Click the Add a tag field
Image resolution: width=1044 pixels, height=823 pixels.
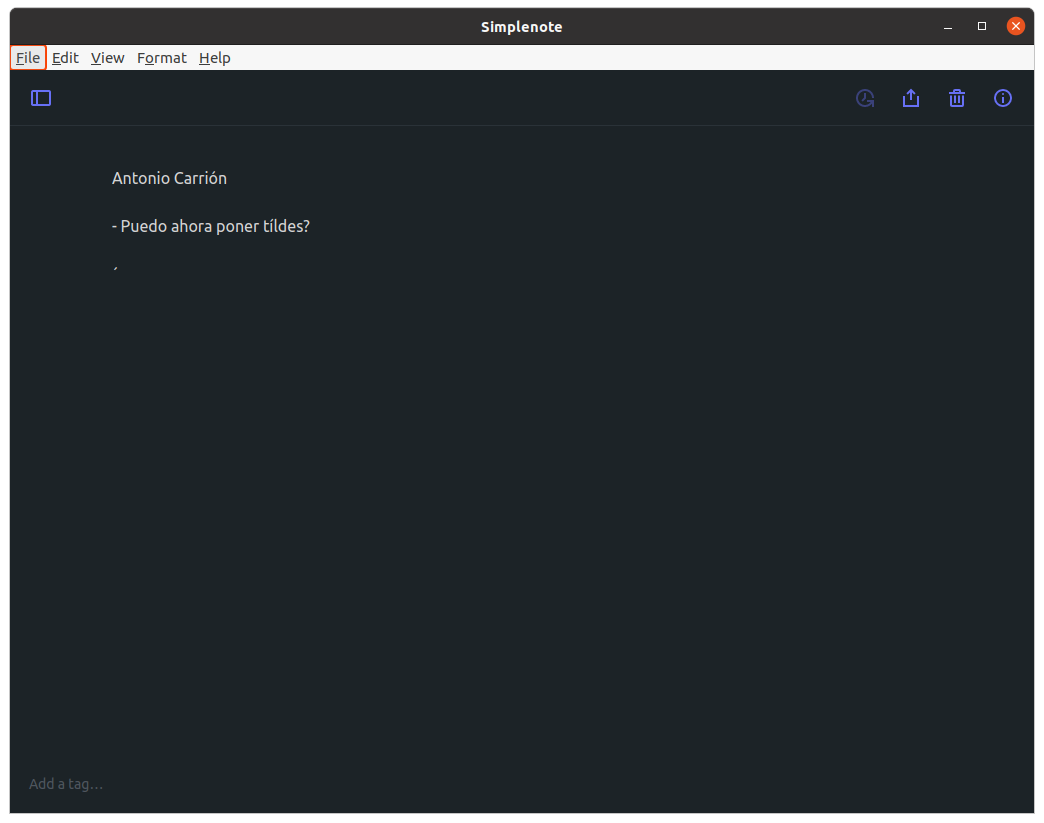[66, 783]
